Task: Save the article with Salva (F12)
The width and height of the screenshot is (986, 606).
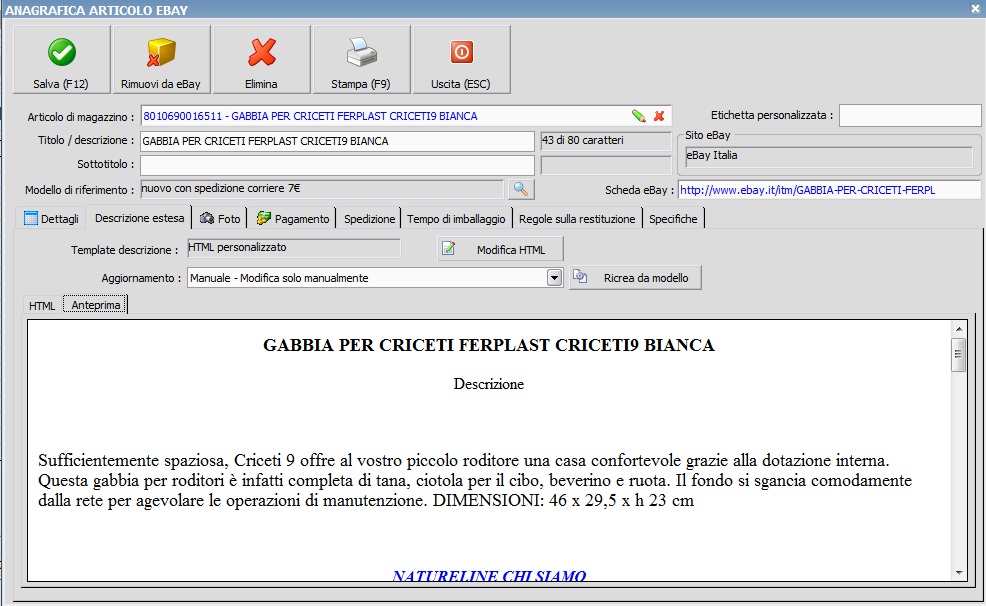Action: [62, 60]
